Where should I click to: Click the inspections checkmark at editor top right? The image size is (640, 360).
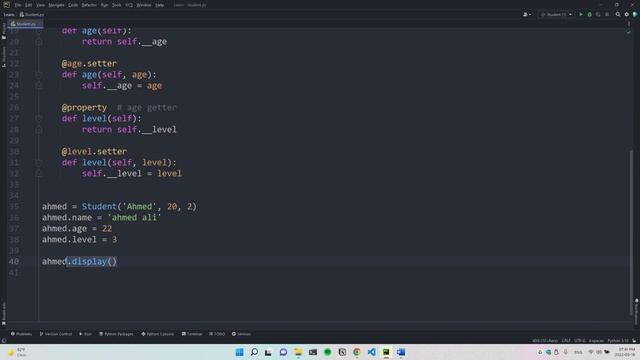click(x=629, y=32)
